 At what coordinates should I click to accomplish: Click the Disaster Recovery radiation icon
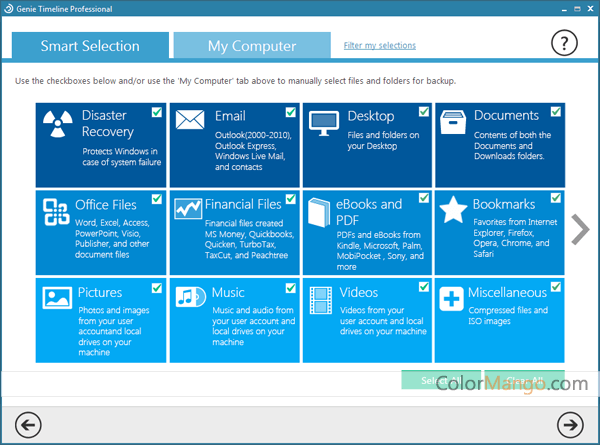58,124
